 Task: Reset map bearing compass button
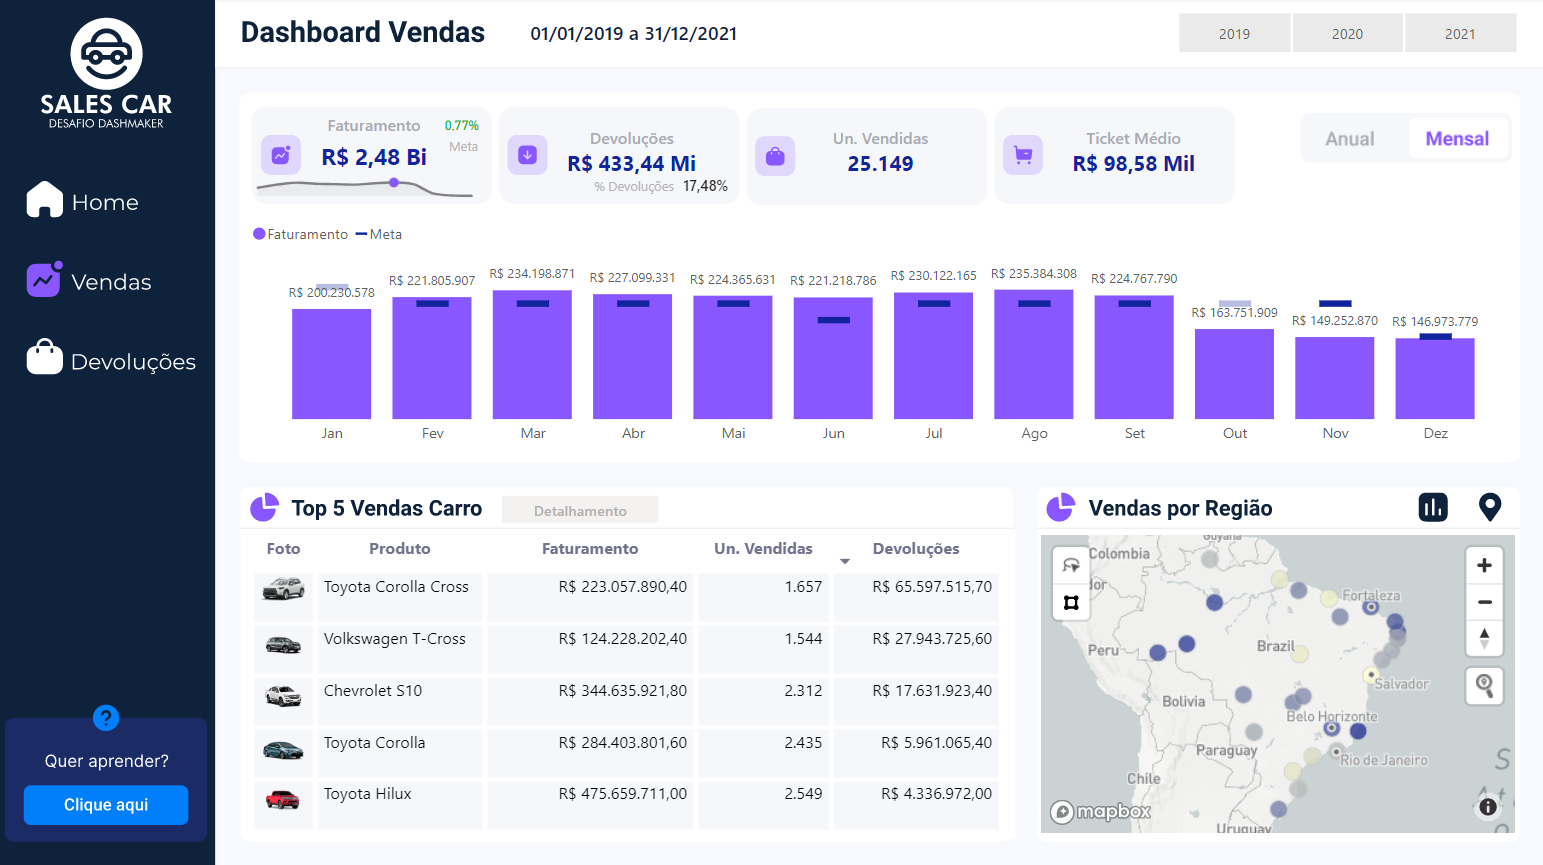[x=1484, y=637]
